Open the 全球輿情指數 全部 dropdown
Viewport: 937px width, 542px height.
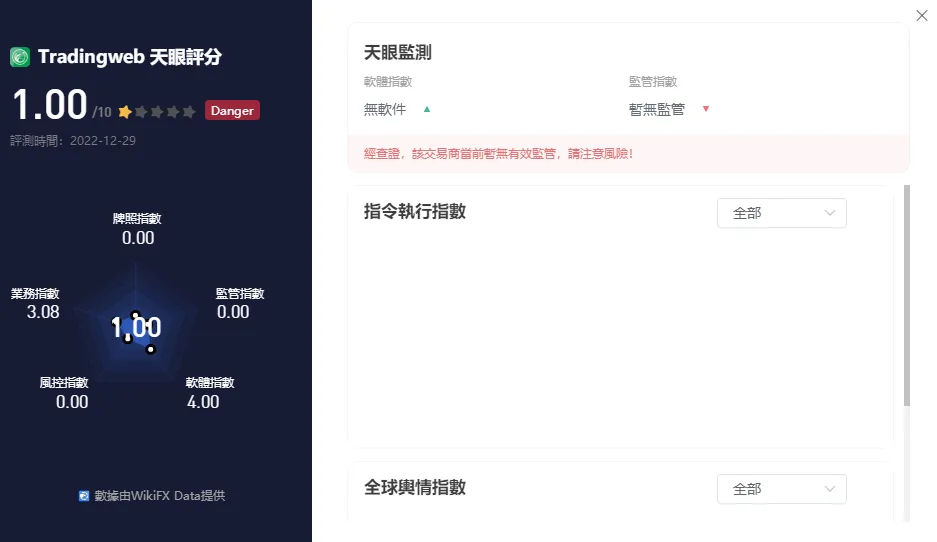[782, 489]
